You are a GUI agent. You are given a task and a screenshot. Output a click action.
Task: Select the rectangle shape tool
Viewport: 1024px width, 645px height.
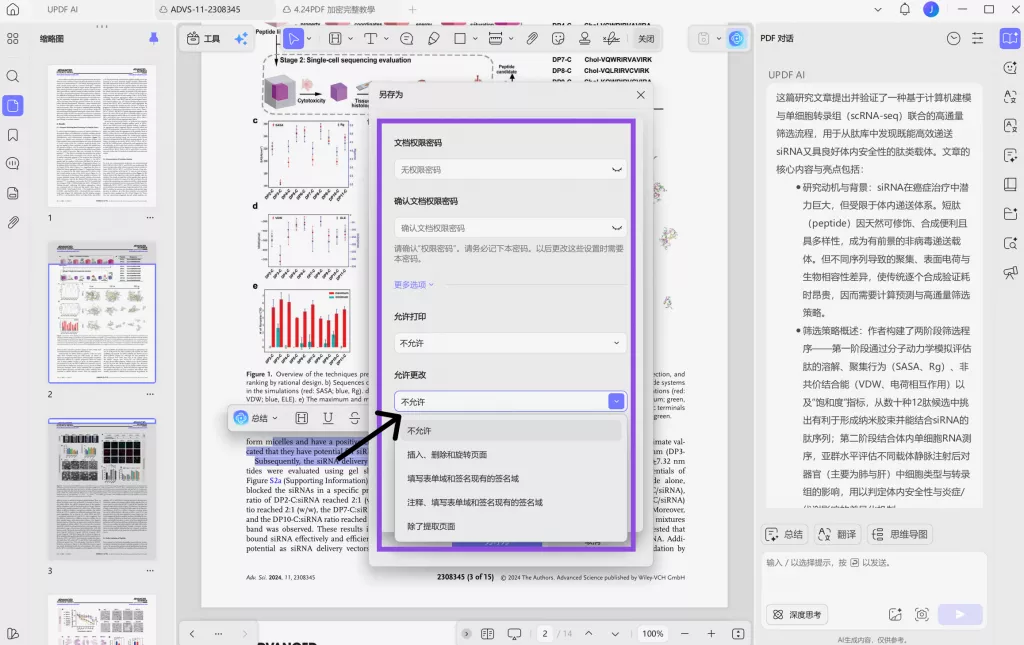(x=460, y=39)
